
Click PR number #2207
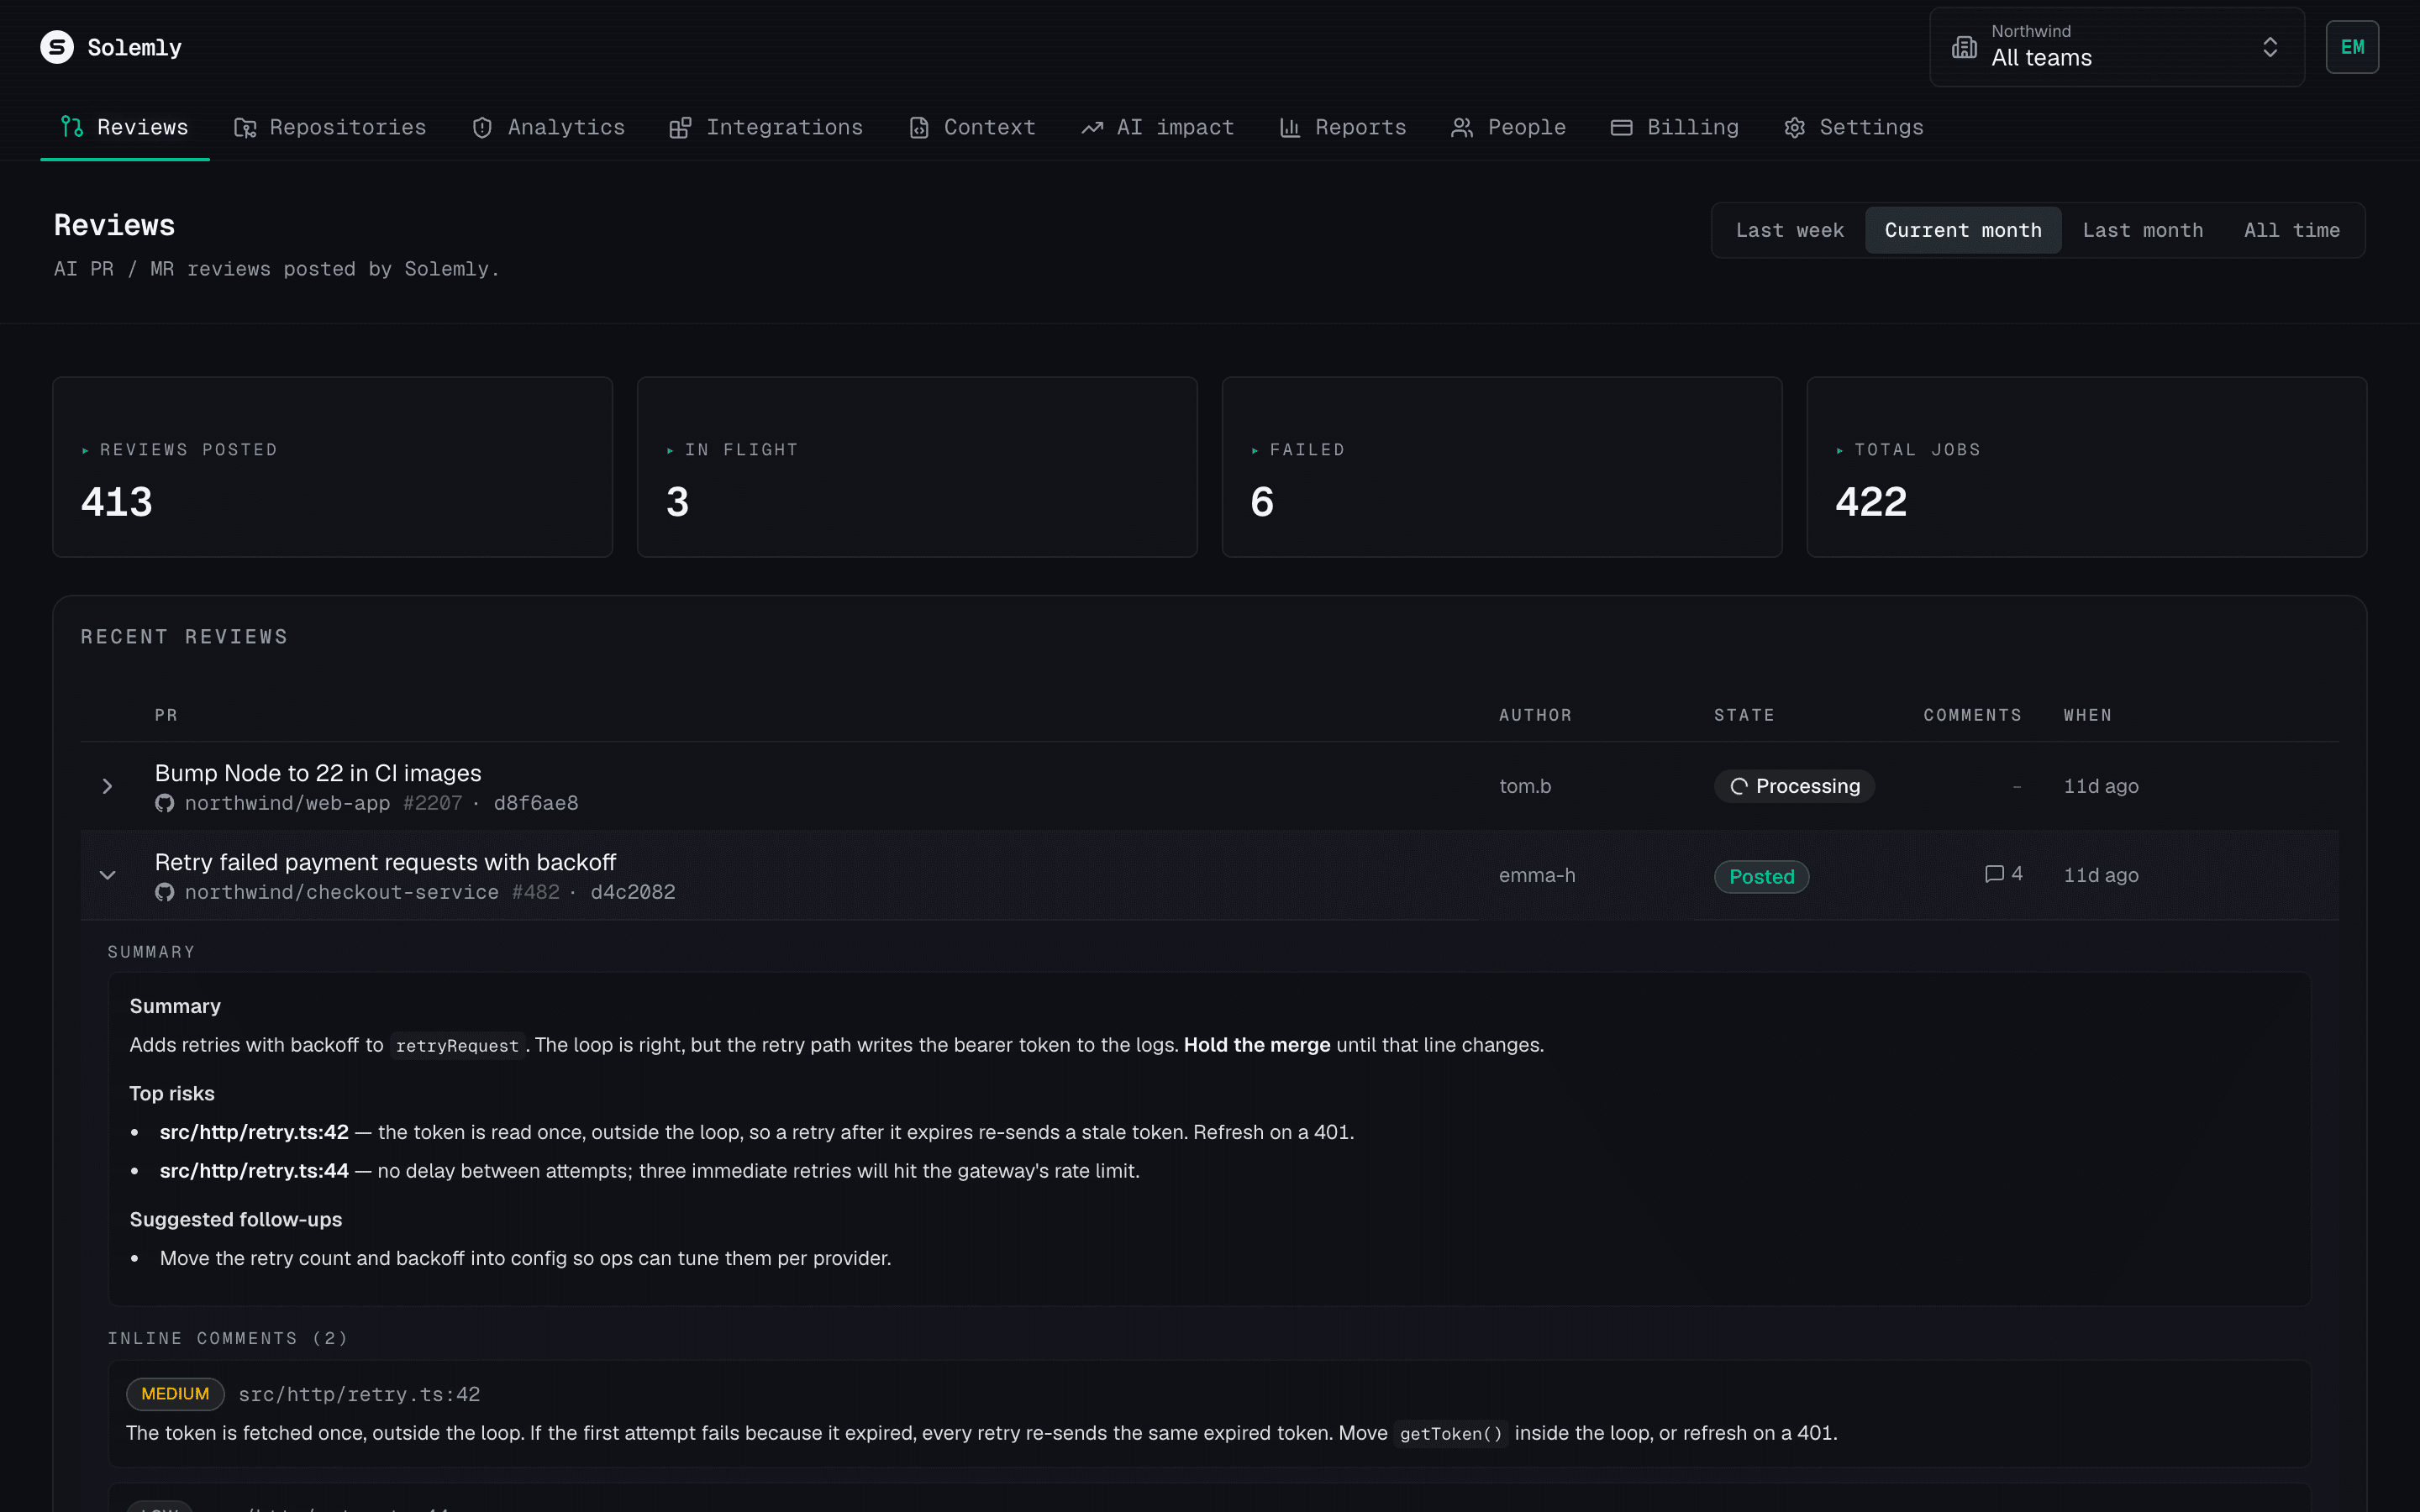tap(433, 803)
